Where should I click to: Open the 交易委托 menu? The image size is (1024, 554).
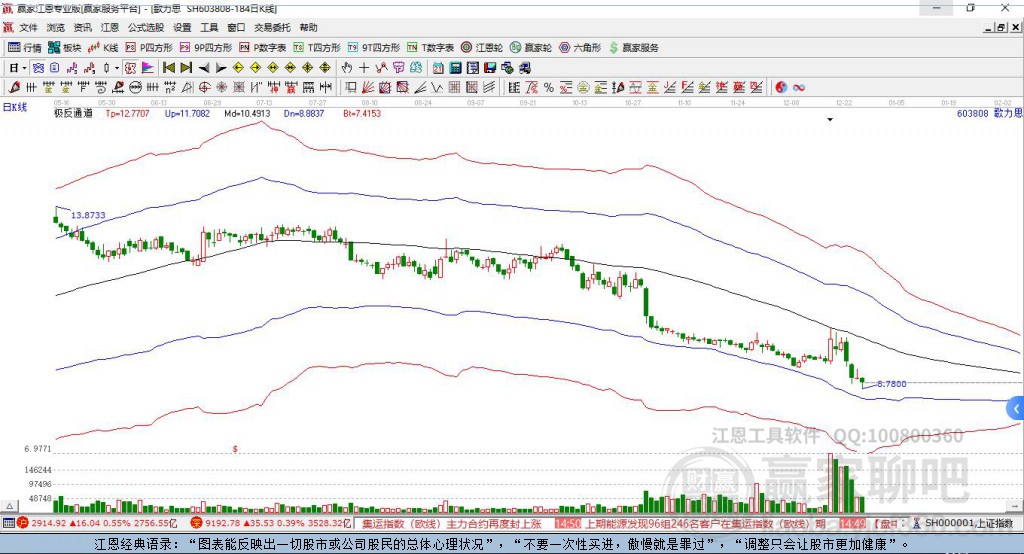coord(272,27)
